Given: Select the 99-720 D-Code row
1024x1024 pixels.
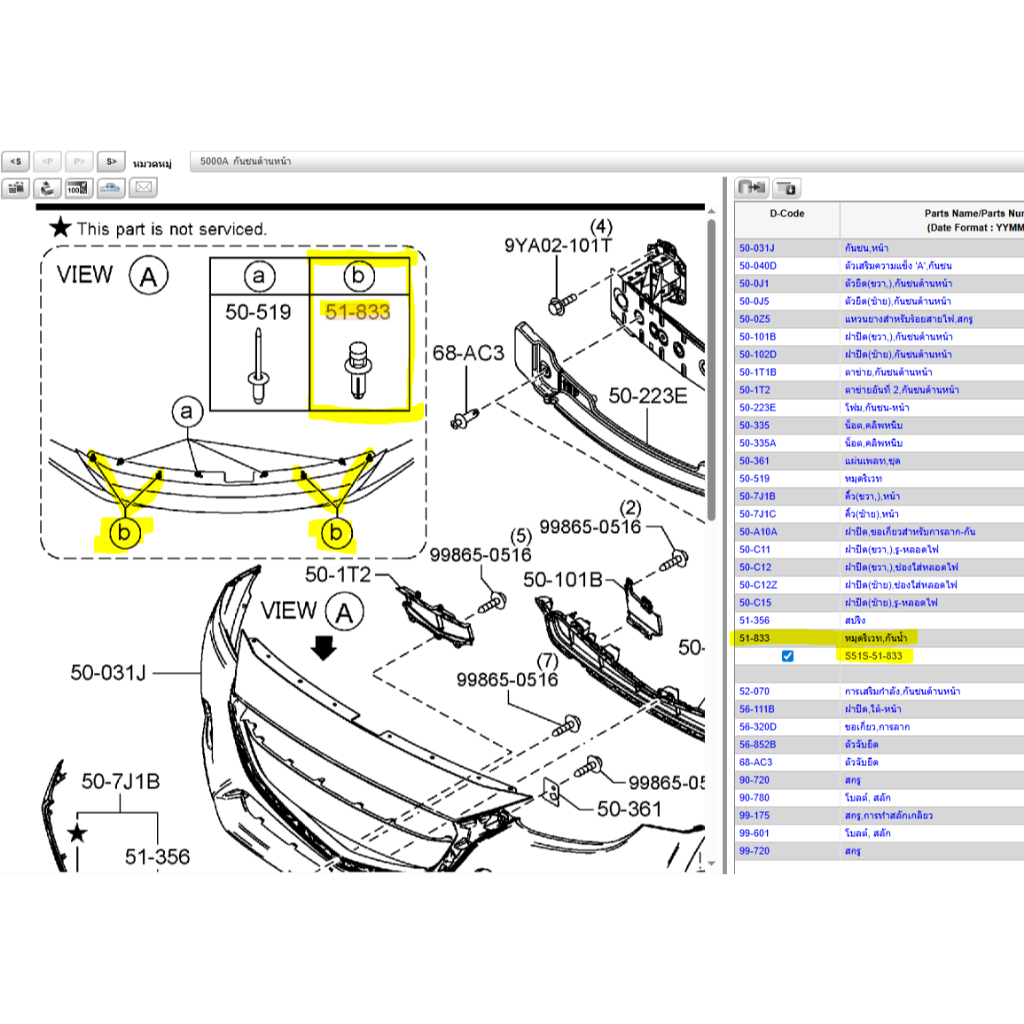Looking at the screenshot, I should [x=754, y=851].
